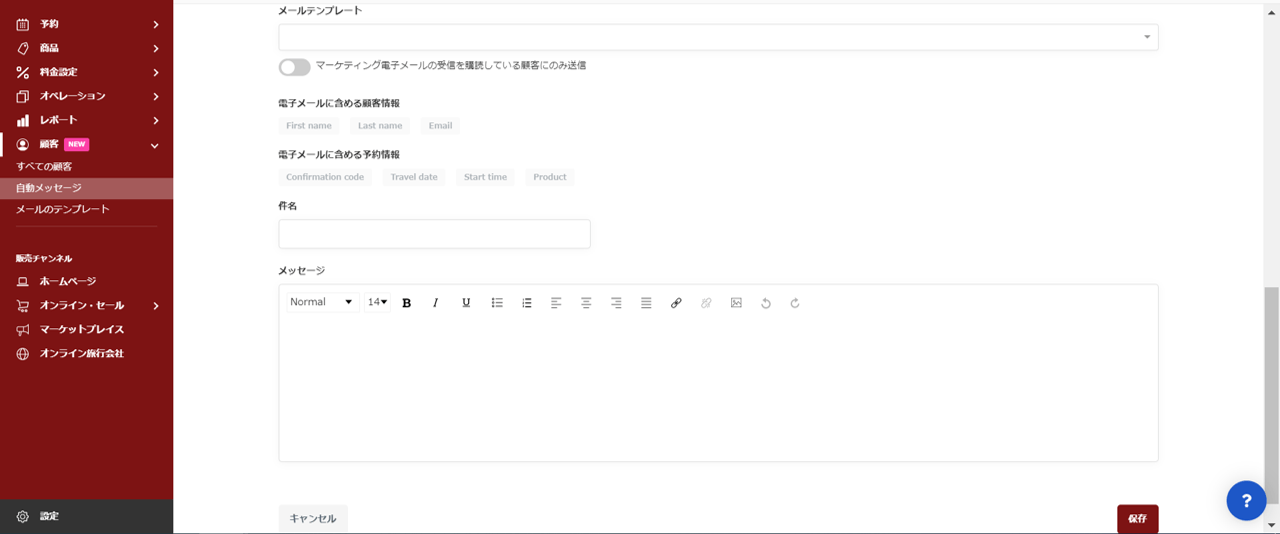Screen dimensions: 1280x534
Task: Center-align the message text
Action: [586, 303]
